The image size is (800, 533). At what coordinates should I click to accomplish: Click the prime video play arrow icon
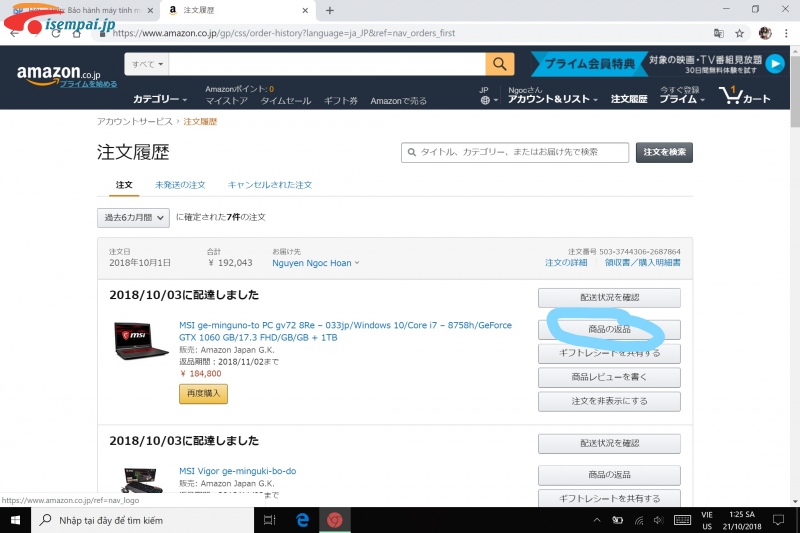775,64
